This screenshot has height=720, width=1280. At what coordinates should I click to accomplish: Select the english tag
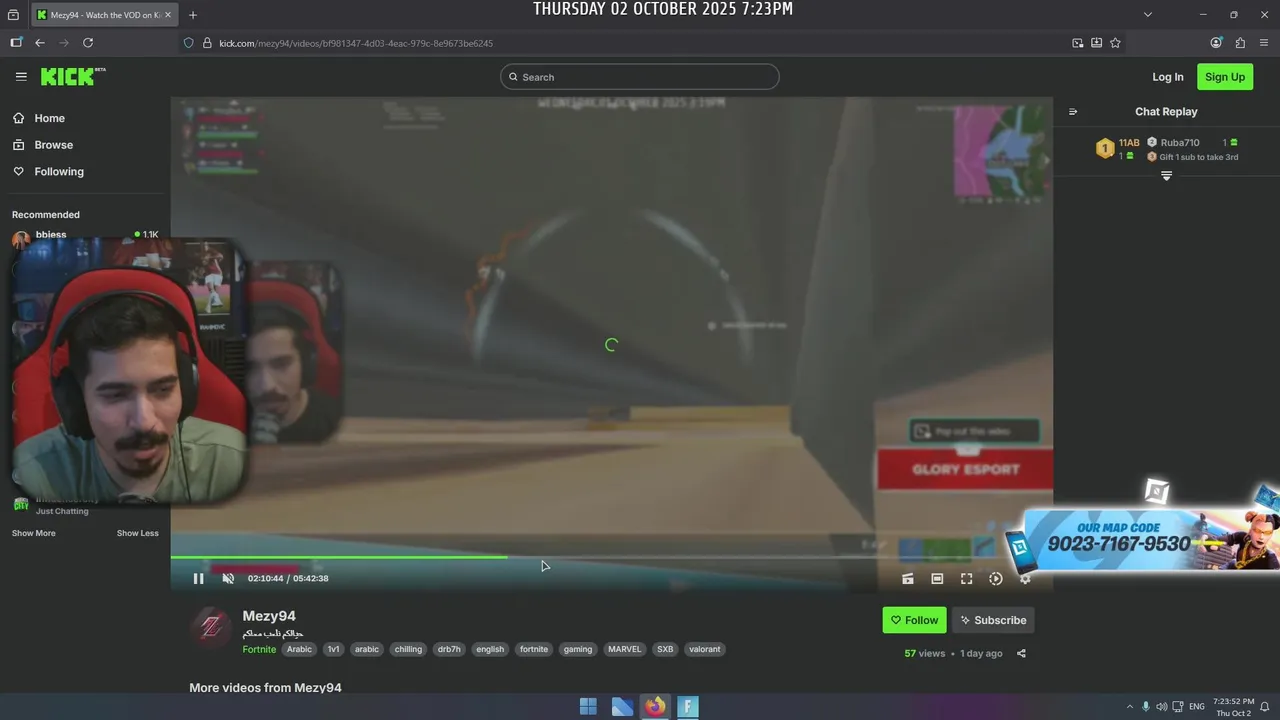(490, 649)
